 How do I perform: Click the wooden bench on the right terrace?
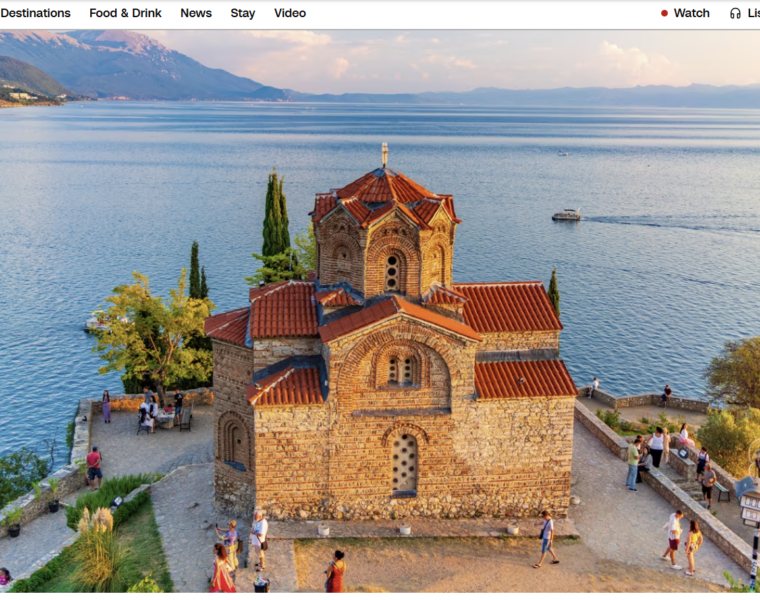(x=722, y=492)
